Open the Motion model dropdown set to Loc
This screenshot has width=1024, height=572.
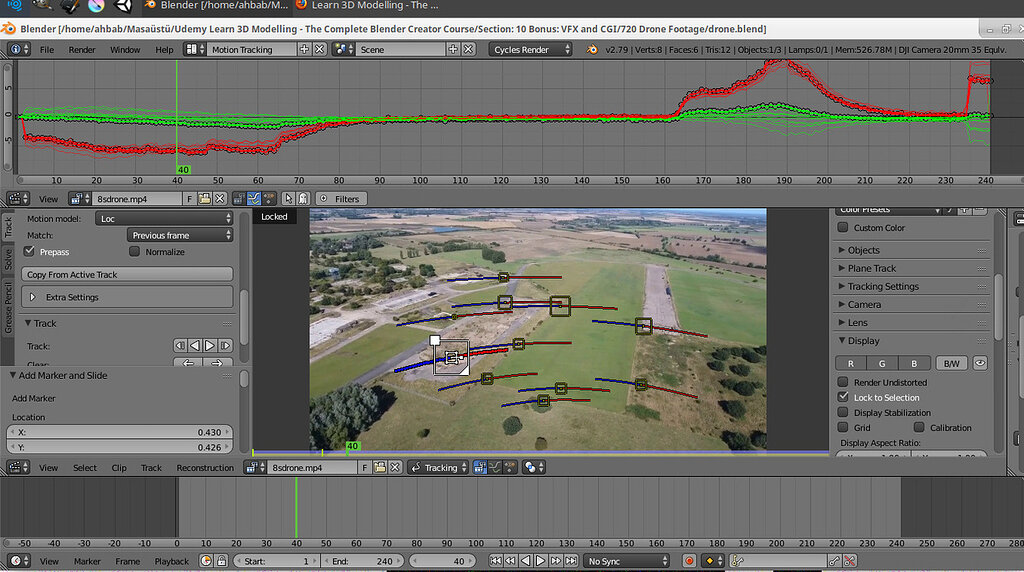point(164,218)
